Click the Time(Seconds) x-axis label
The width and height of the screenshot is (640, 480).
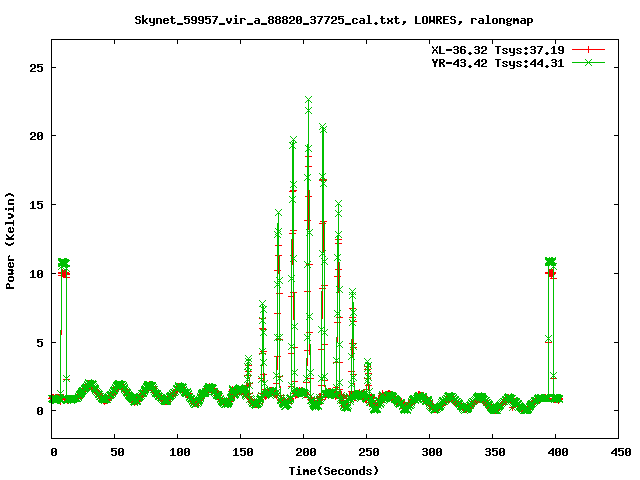click(334, 471)
